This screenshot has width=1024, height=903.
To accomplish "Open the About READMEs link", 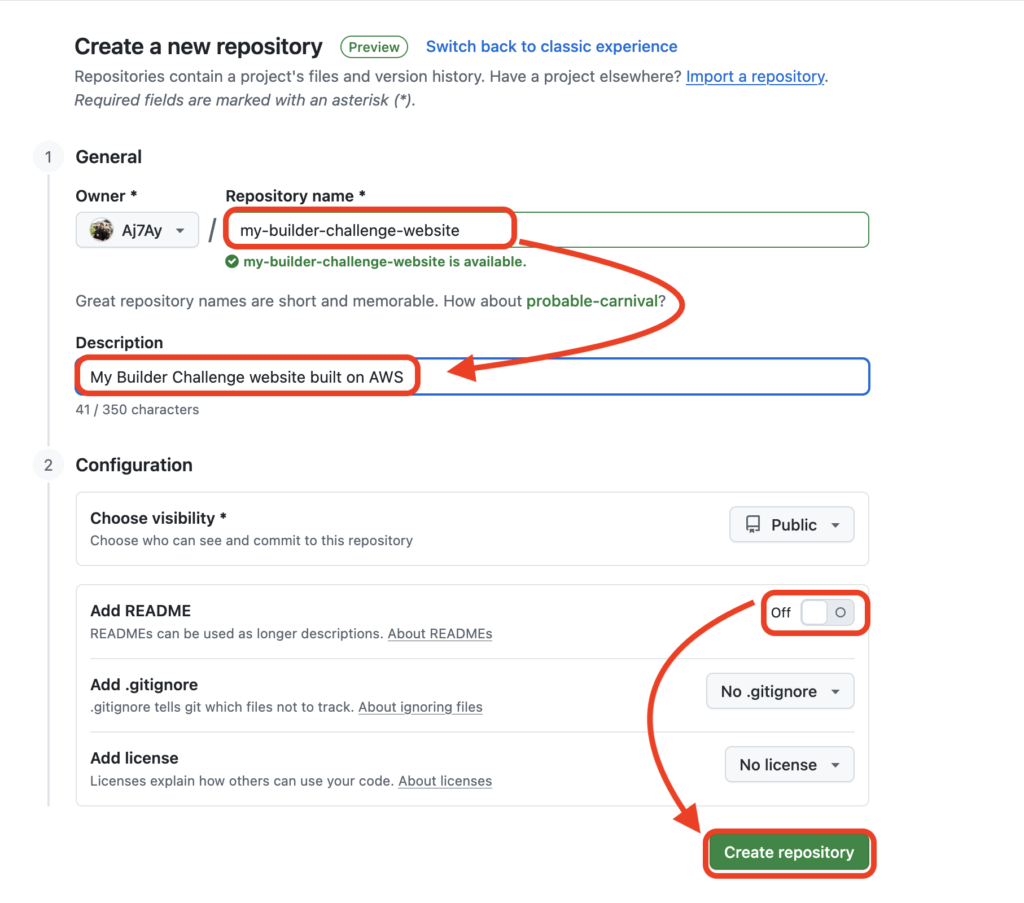I will point(440,633).
